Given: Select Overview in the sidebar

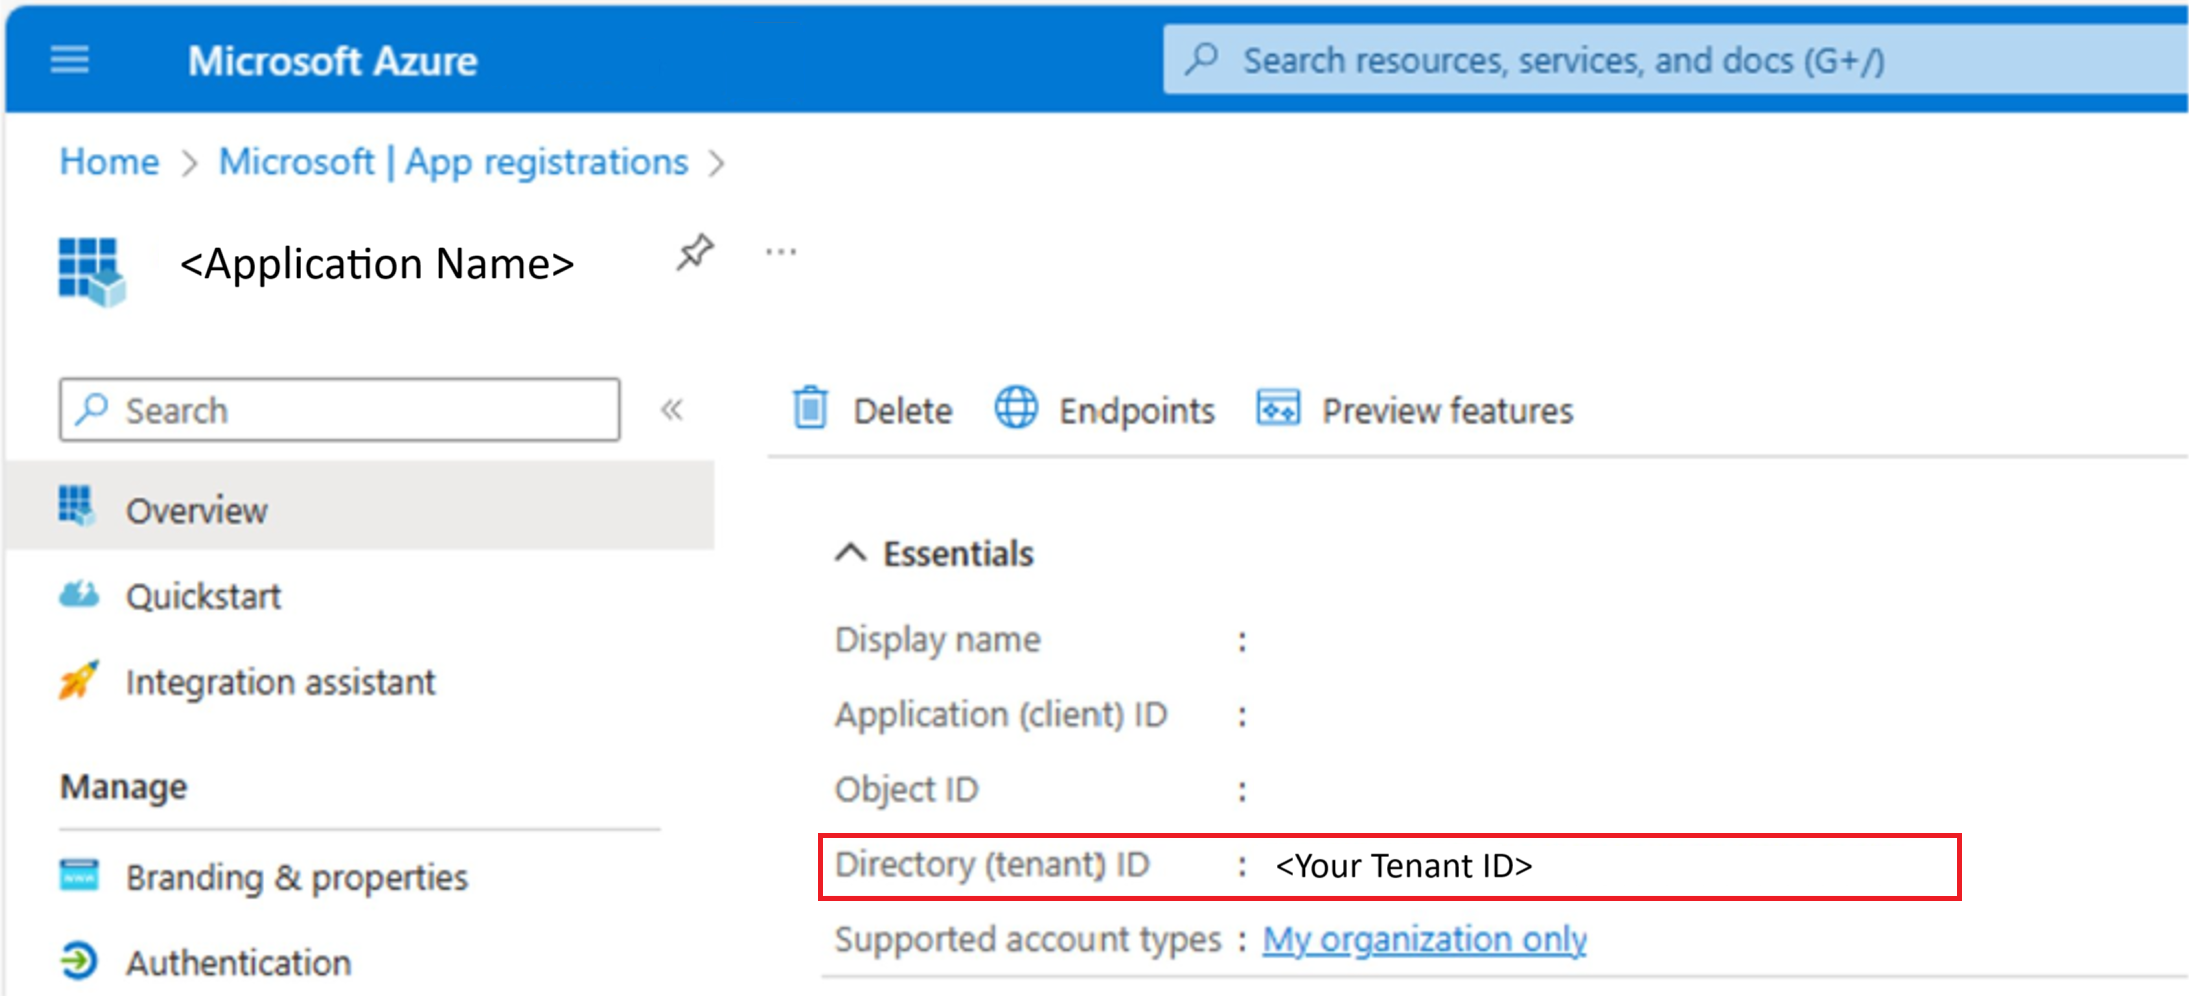Looking at the screenshot, I should 196,511.
